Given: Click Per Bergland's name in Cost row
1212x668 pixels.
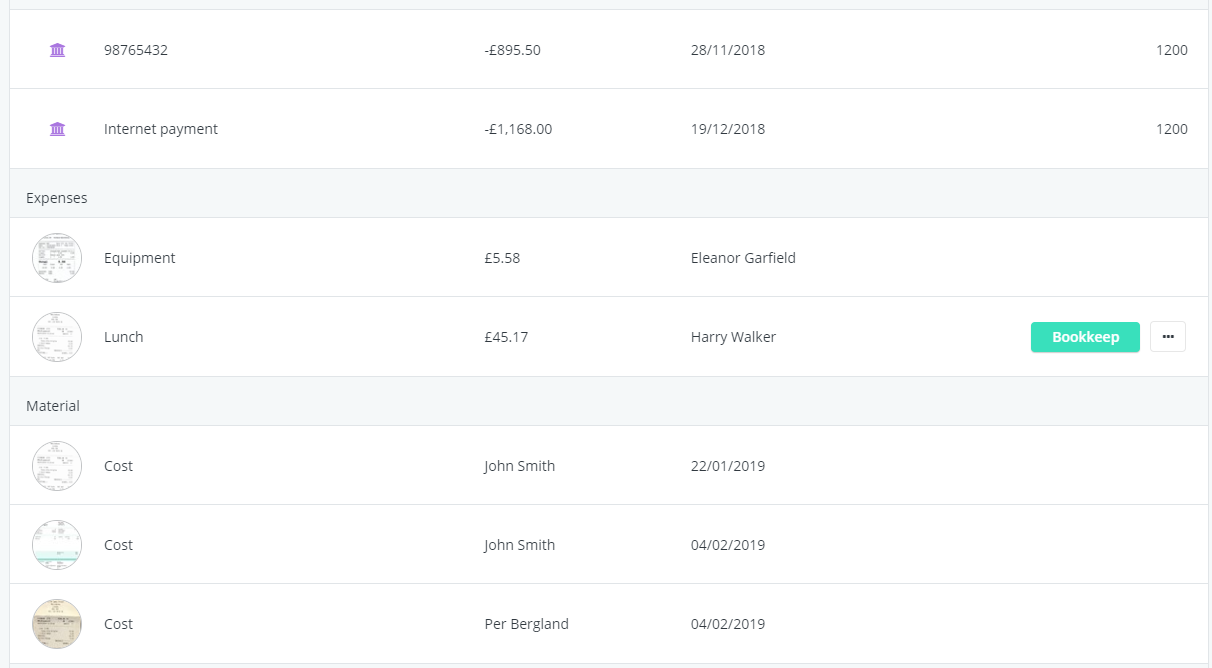Looking at the screenshot, I should 526,624.
